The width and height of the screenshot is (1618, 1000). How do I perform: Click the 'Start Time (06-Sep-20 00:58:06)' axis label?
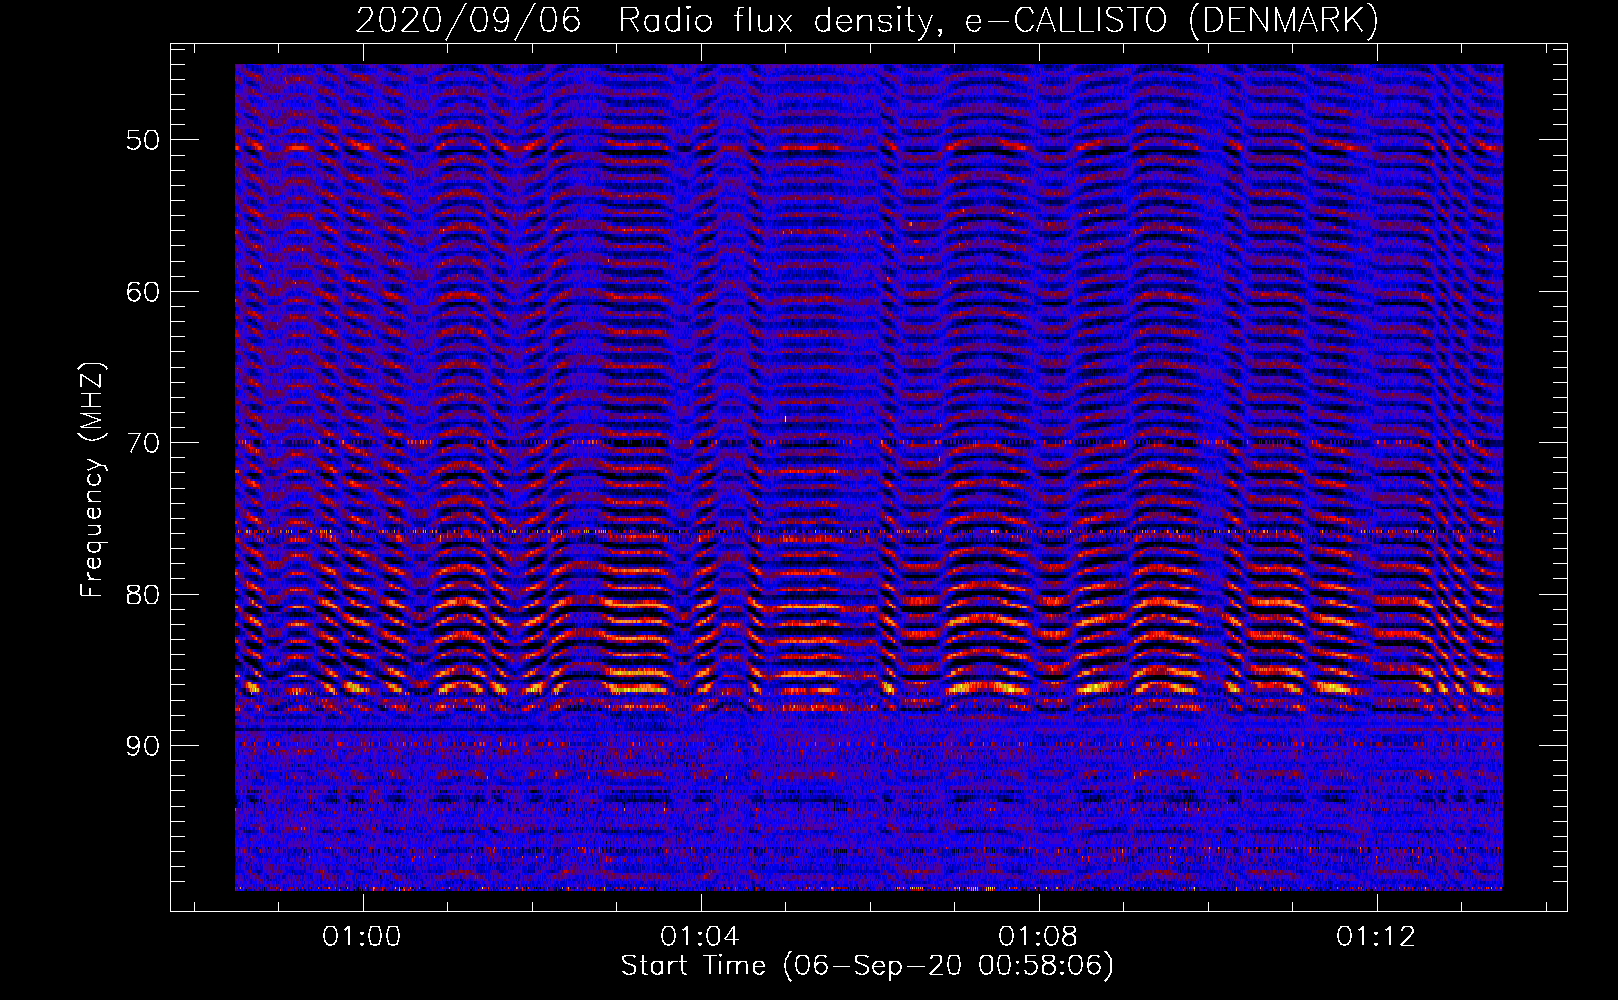coord(867,966)
